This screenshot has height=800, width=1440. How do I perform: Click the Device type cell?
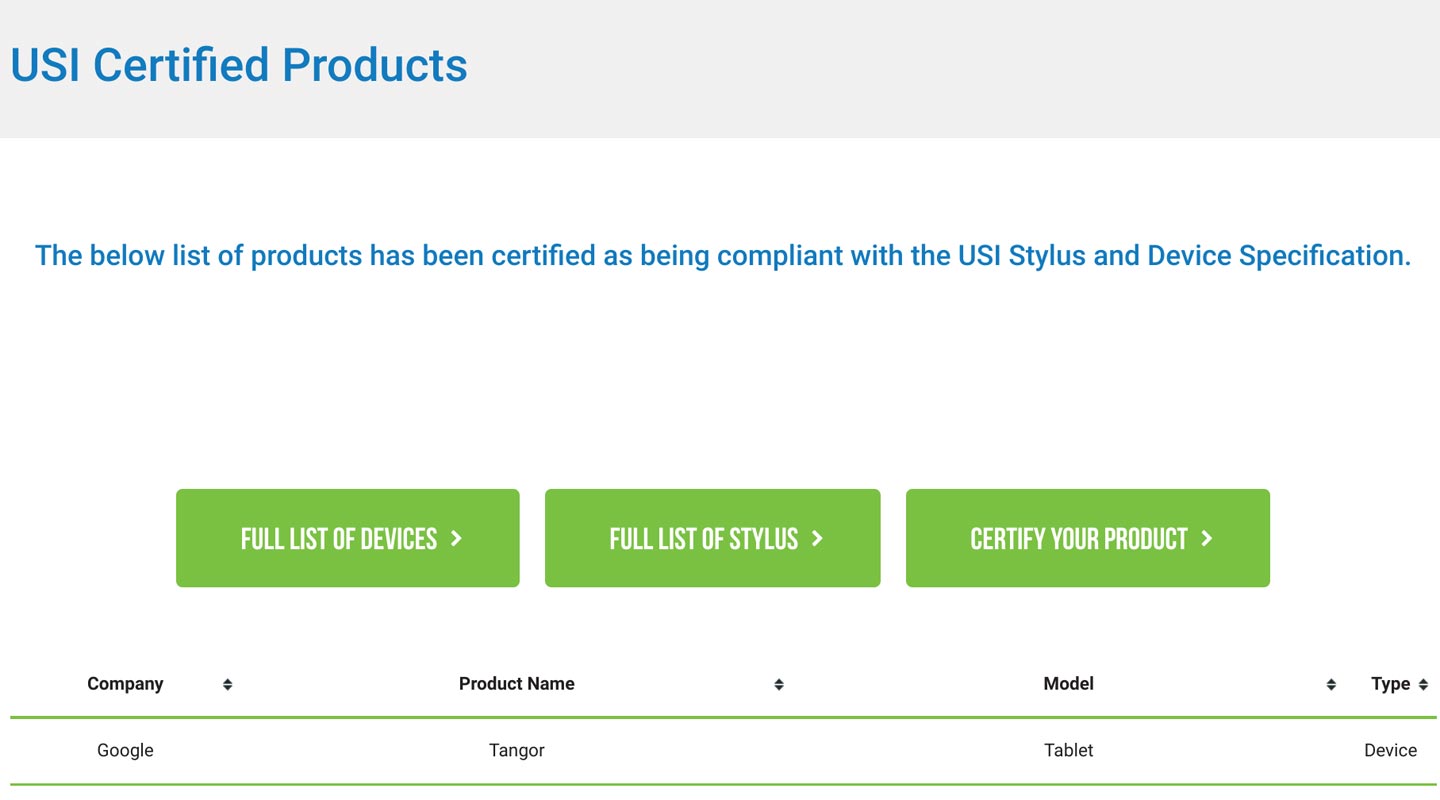[1390, 750]
